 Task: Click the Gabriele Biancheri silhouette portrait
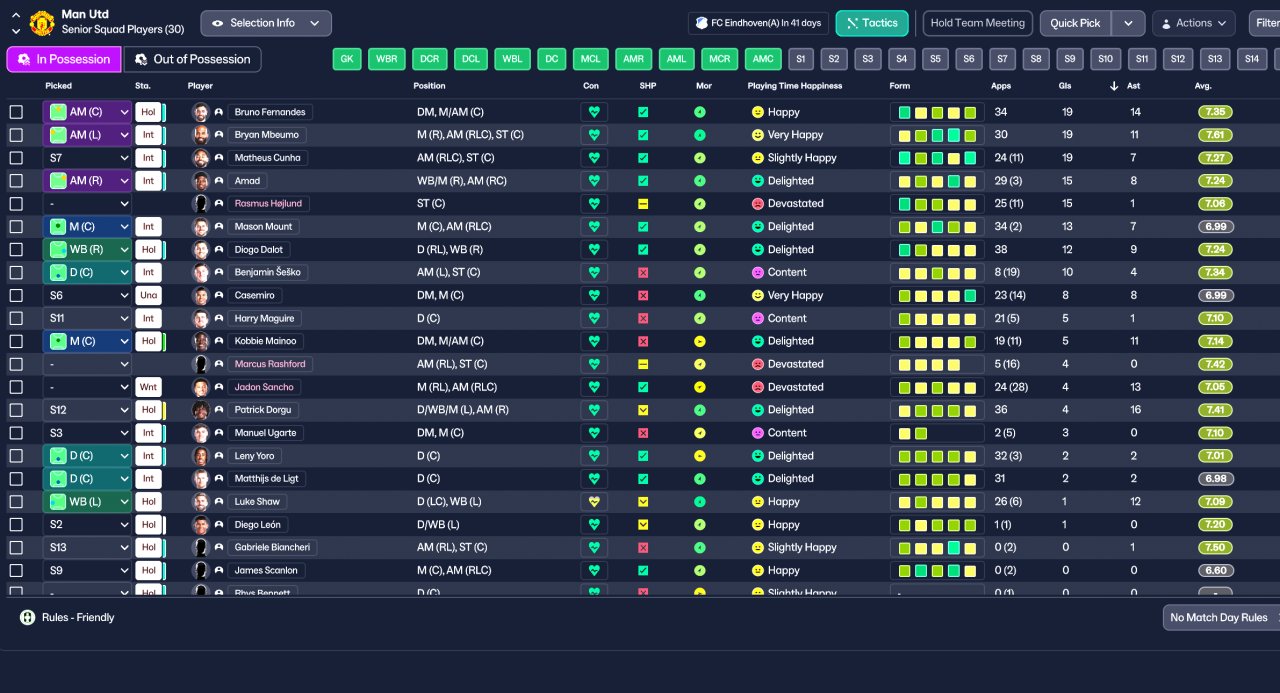(200, 547)
